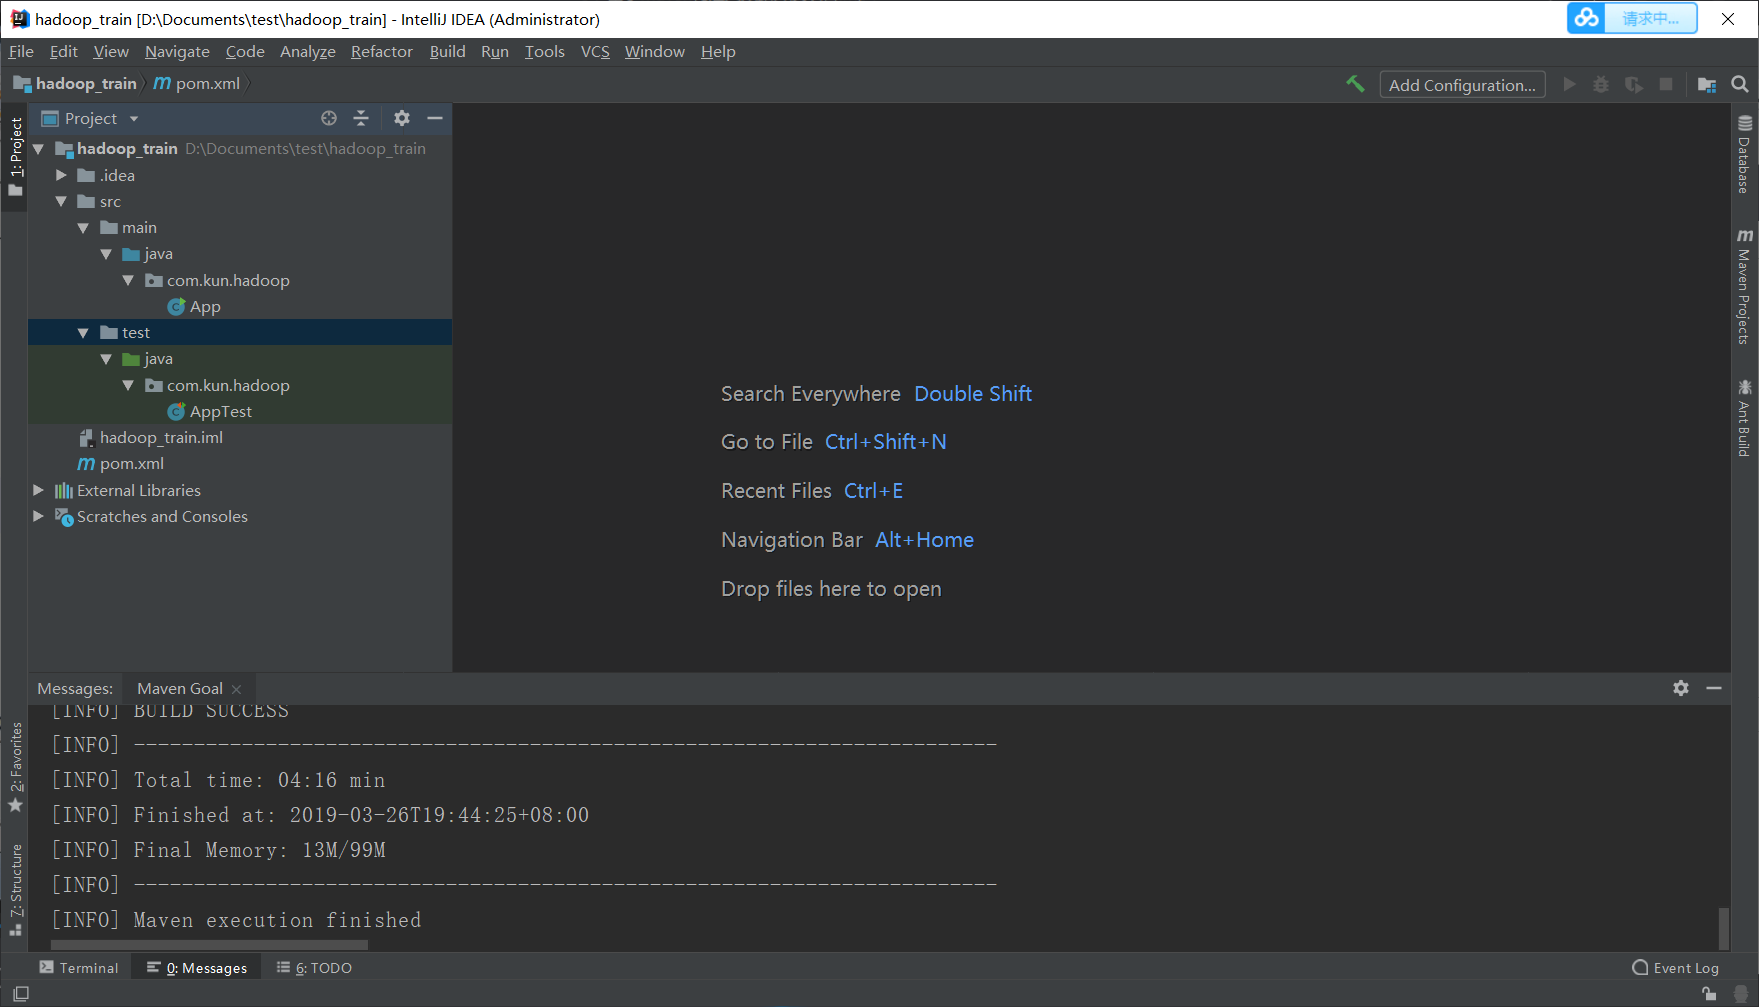Screen dimensions: 1759x1007
Task: Click the AppTest class icon in tree
Action: coord(176,412)
